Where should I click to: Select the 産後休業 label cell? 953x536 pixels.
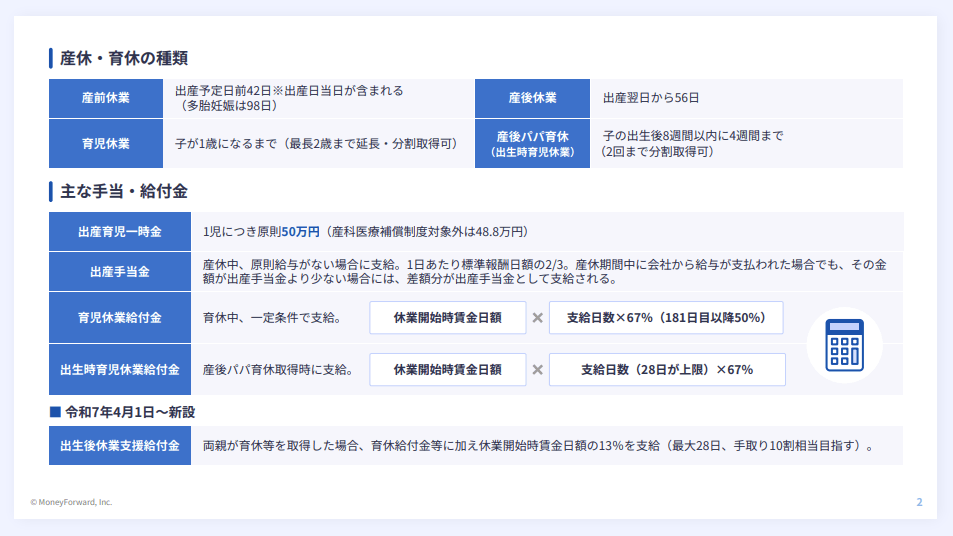pyautogui.click(x=532, y=98)
